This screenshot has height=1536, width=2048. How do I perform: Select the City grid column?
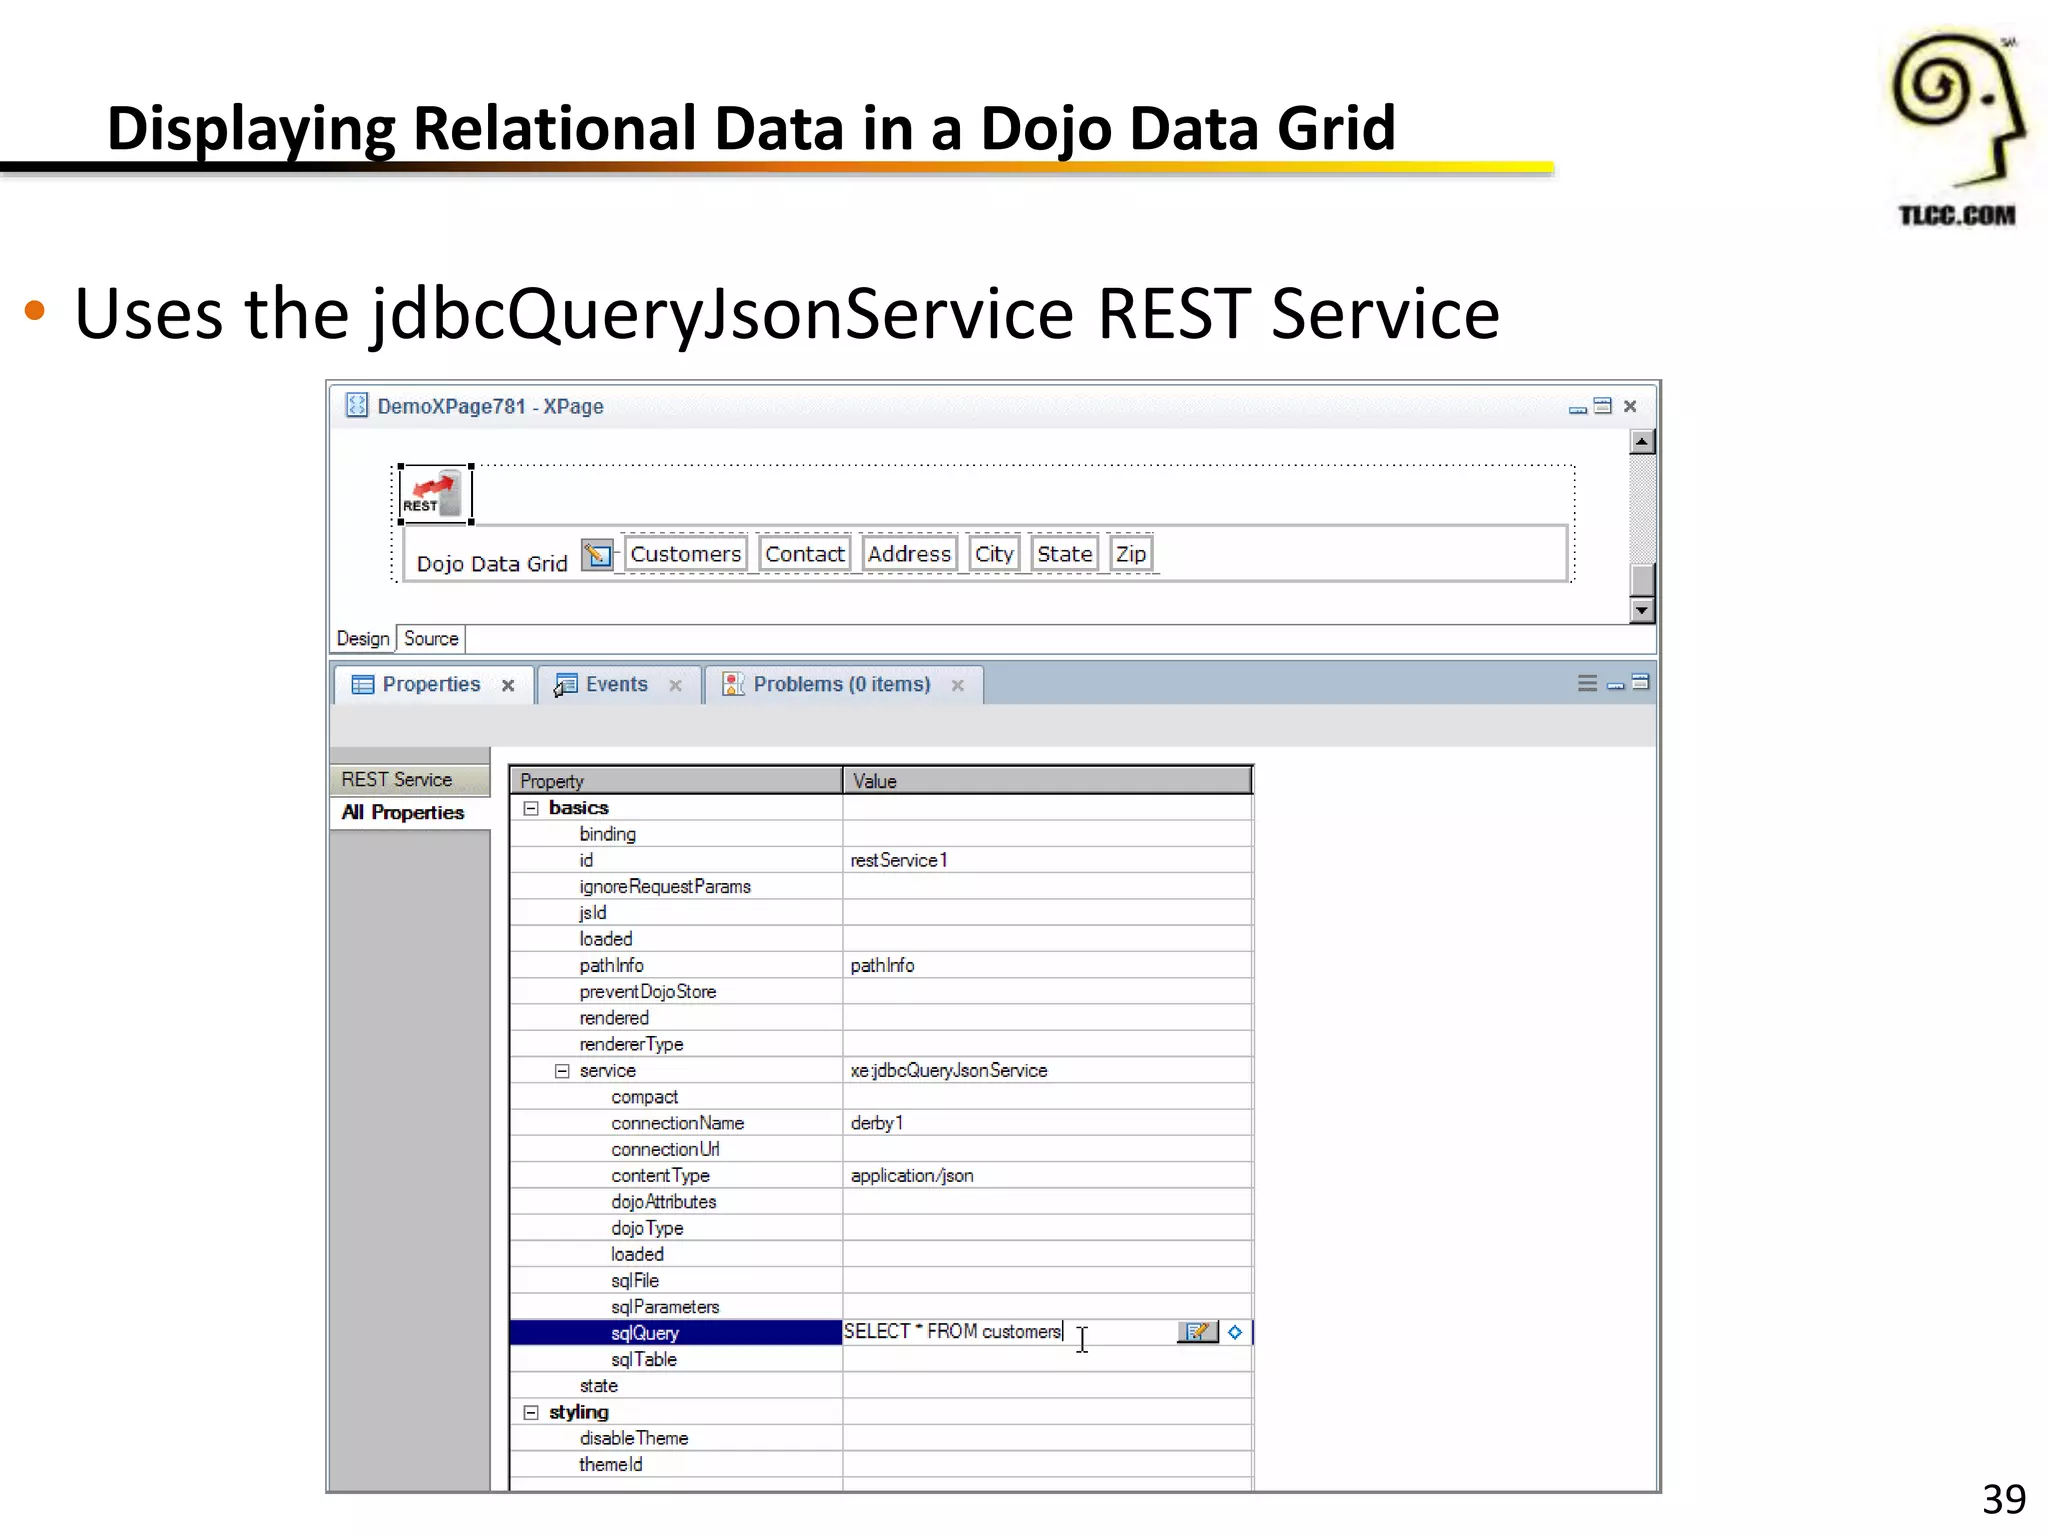coord(994,554)
